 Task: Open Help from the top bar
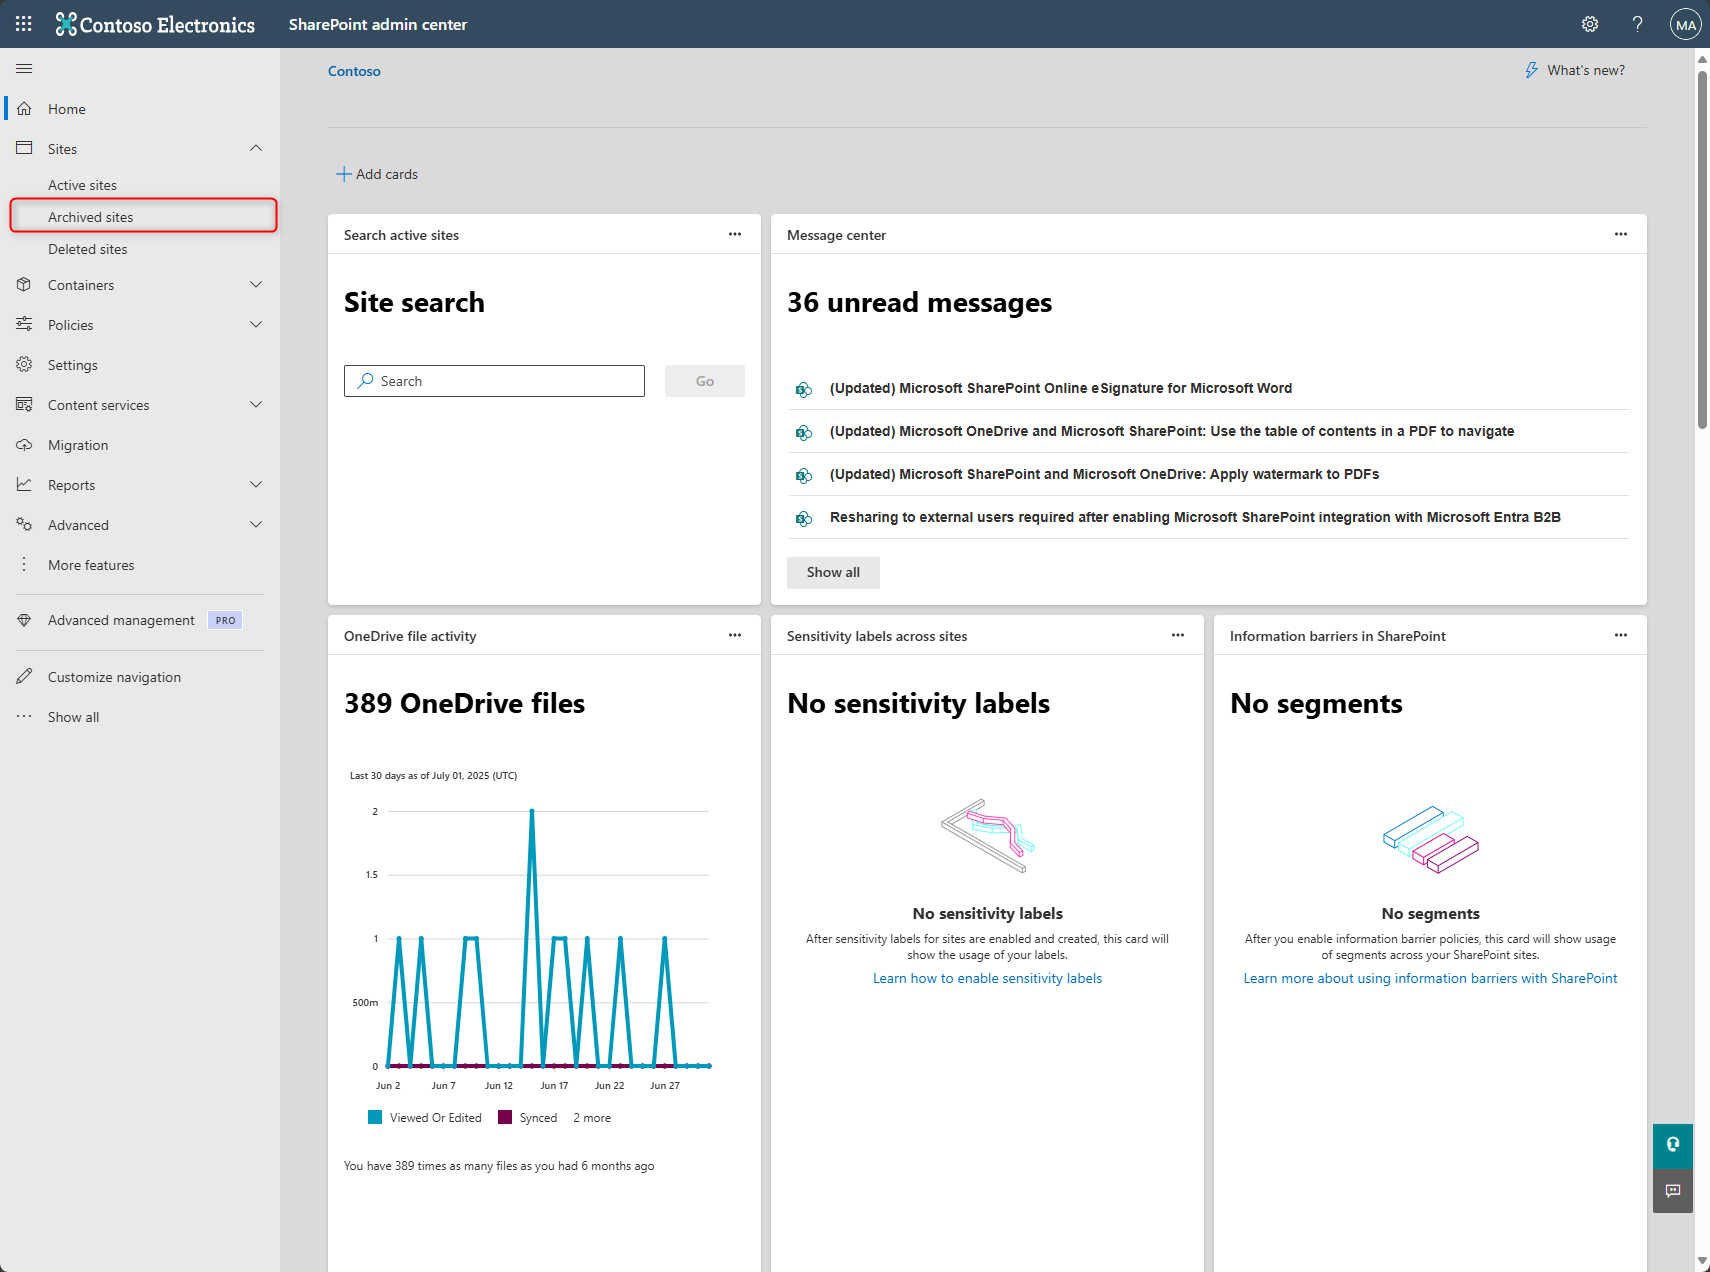coord(1637,23)
